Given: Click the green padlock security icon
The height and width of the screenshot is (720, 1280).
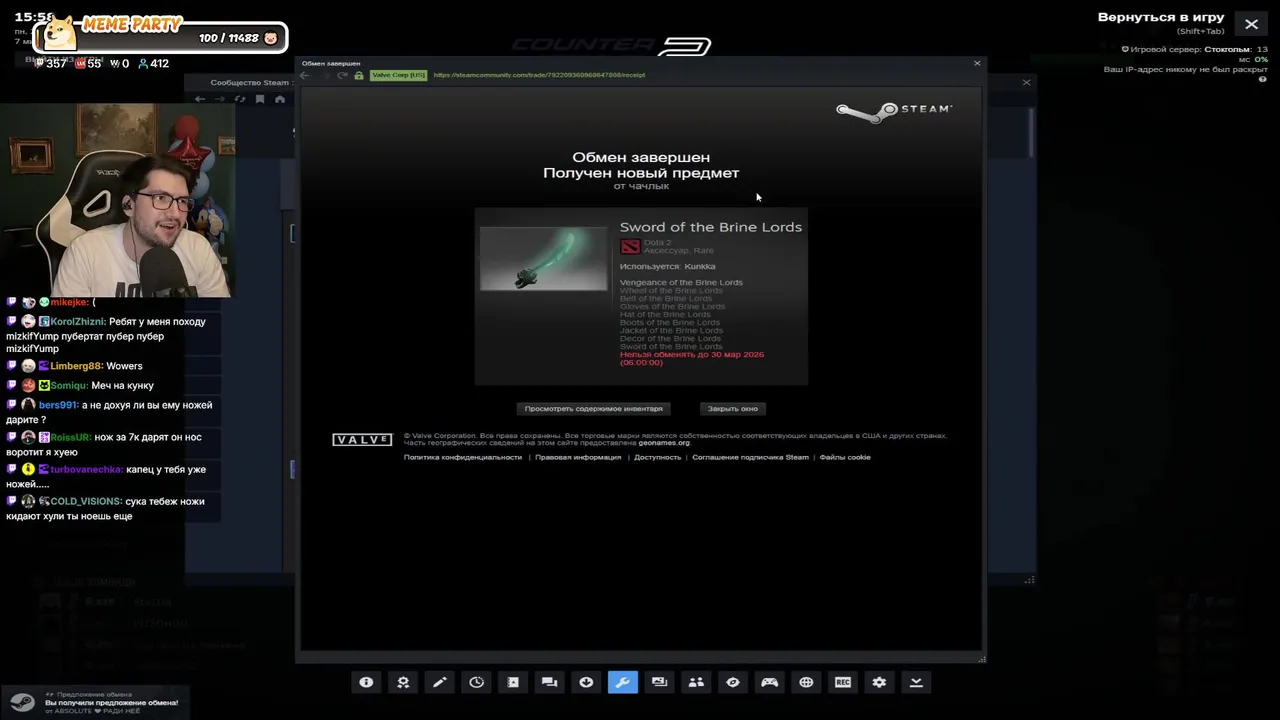Looking at the screenshot, I should 359,75.
